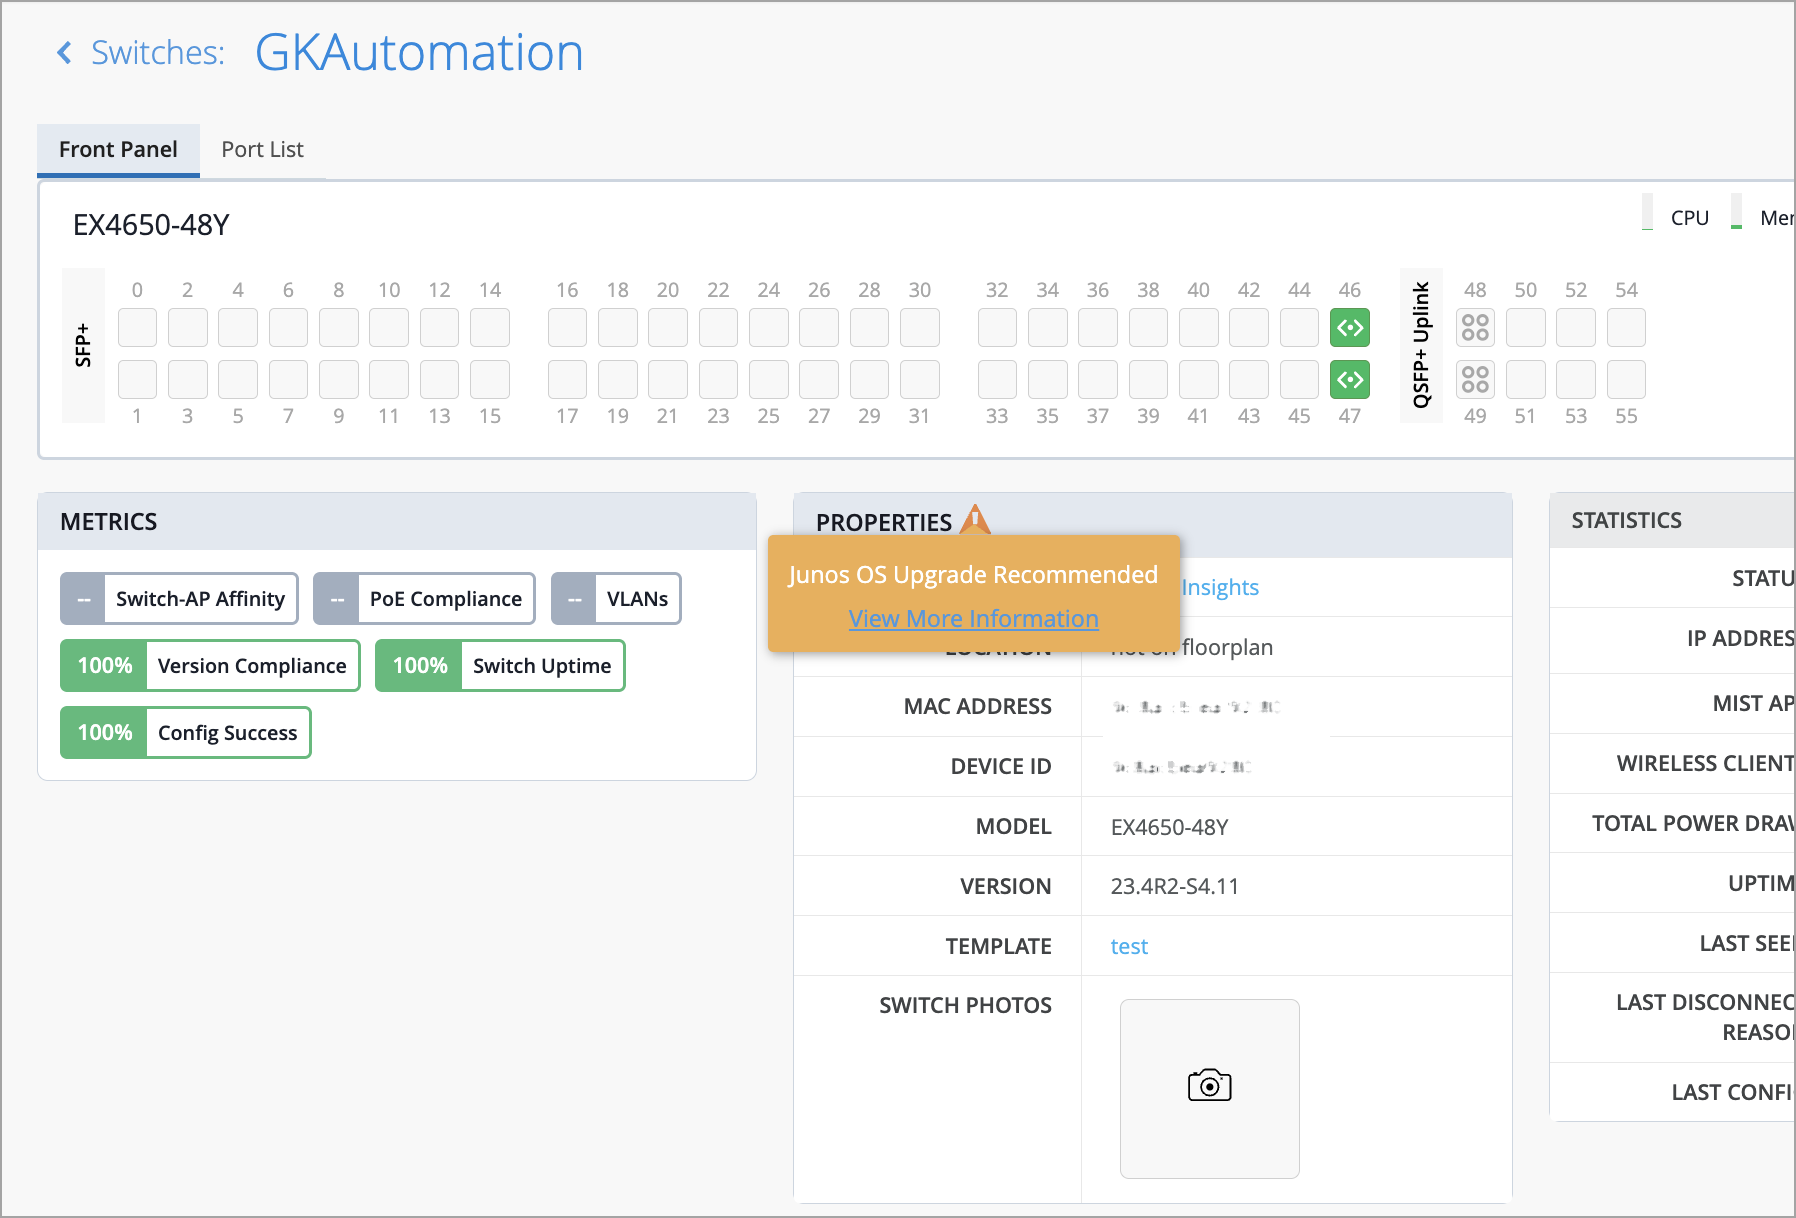Open the Switches breadcrumb link

[157, 53]
